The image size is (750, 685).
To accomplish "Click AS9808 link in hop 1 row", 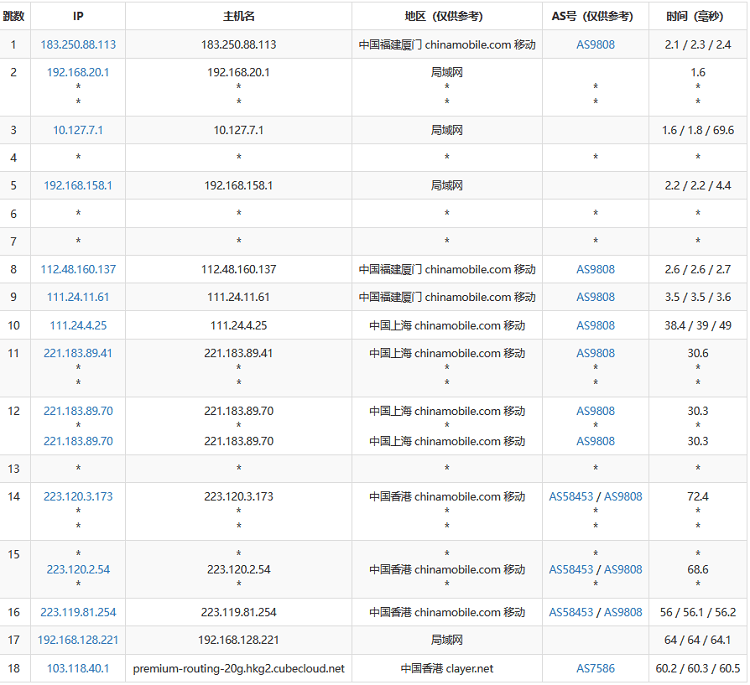I will pyautogui.click(x=596, y=44).
